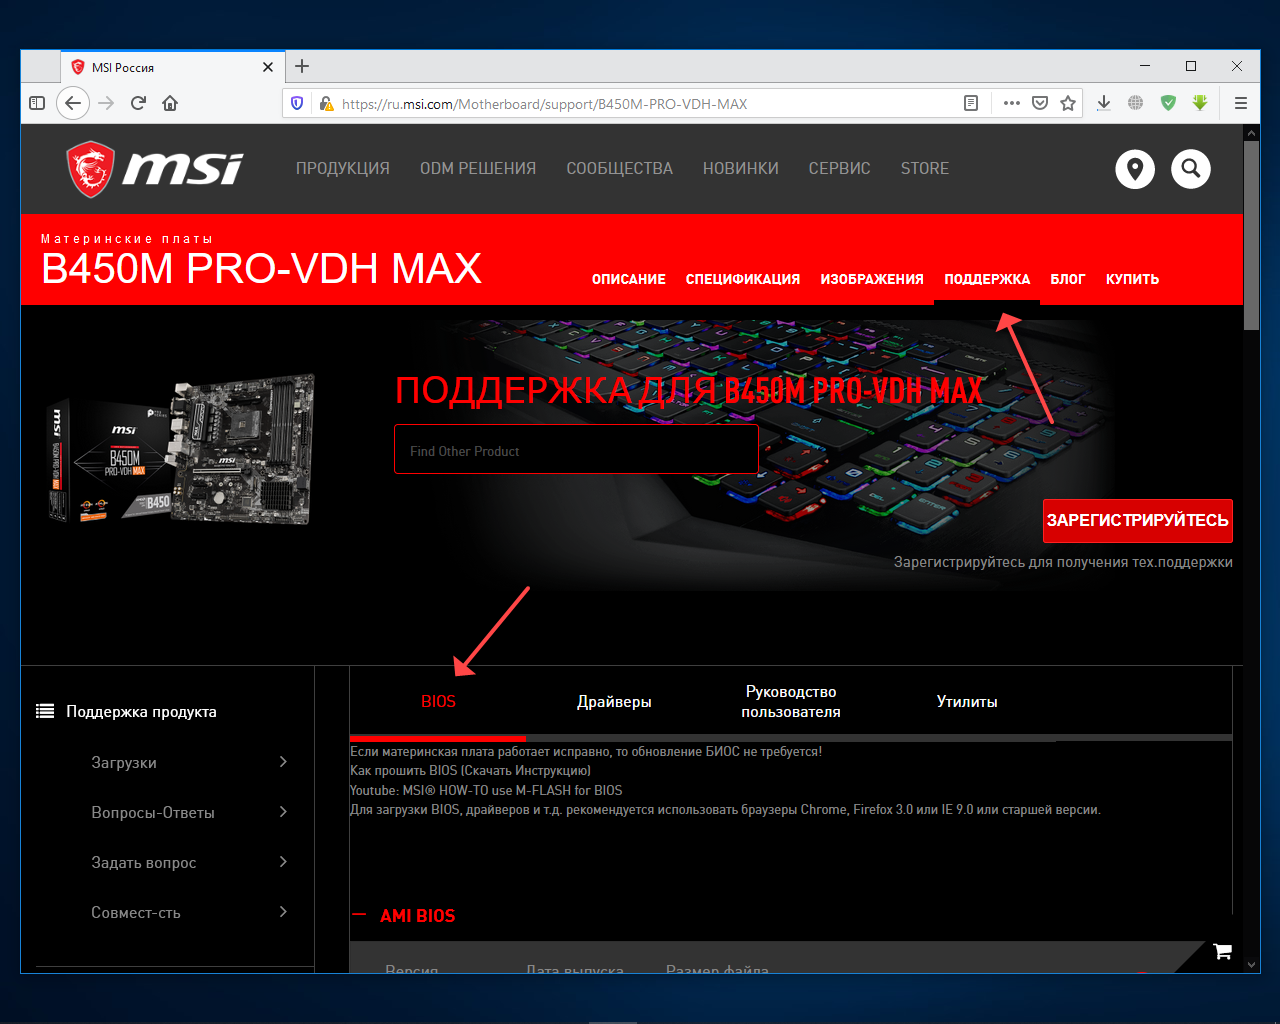
Task: Click the site security padlock icon
Action: point(325,103)
